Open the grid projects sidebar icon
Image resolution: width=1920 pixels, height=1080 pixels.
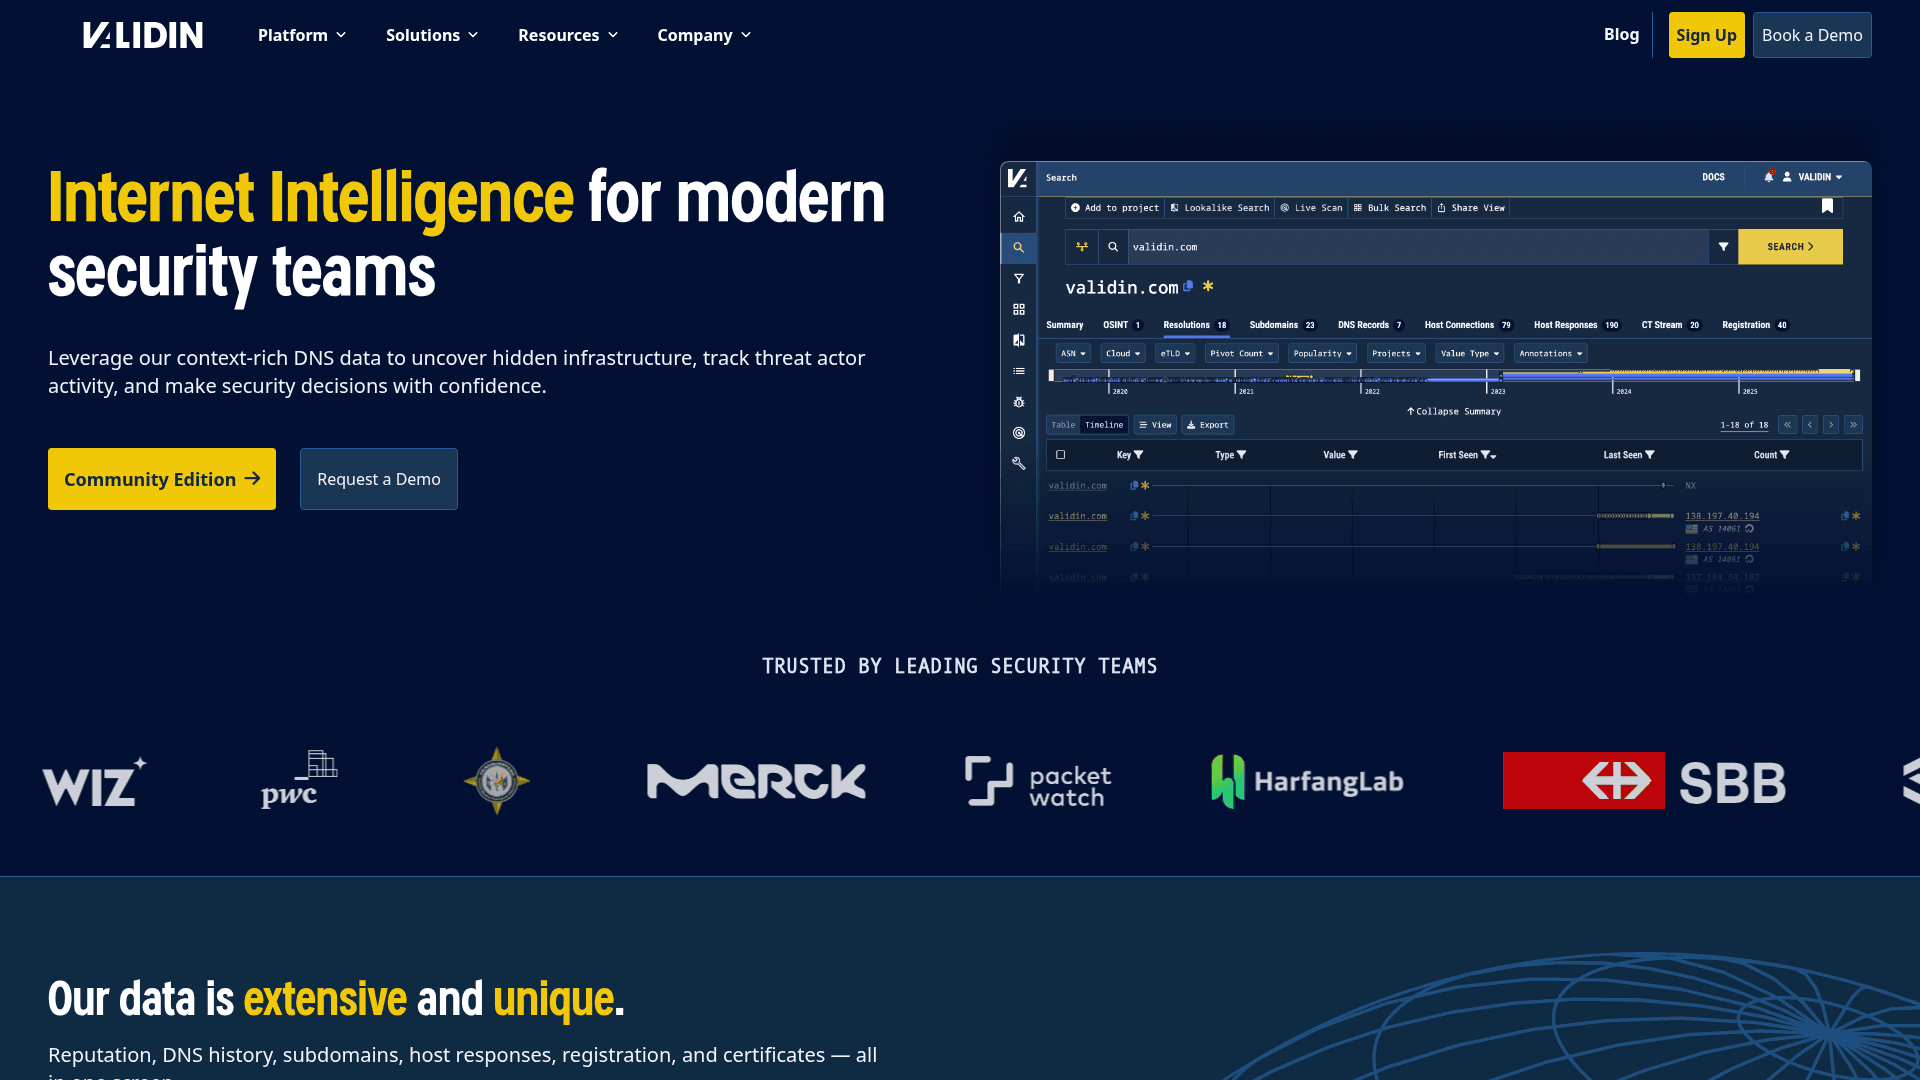click(x=1018, y=310)
